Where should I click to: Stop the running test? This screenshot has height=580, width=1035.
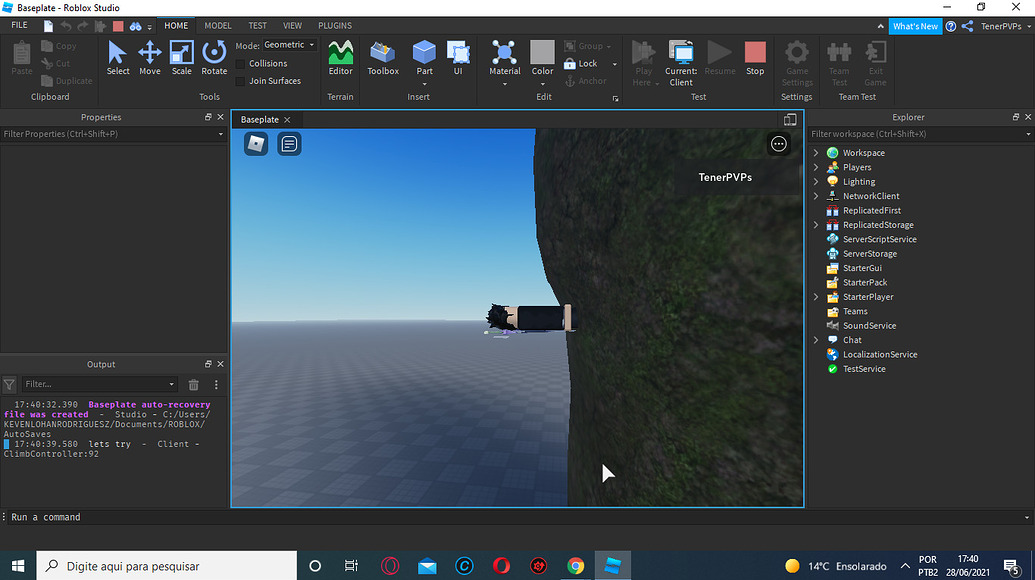click(x=755, y=59)
